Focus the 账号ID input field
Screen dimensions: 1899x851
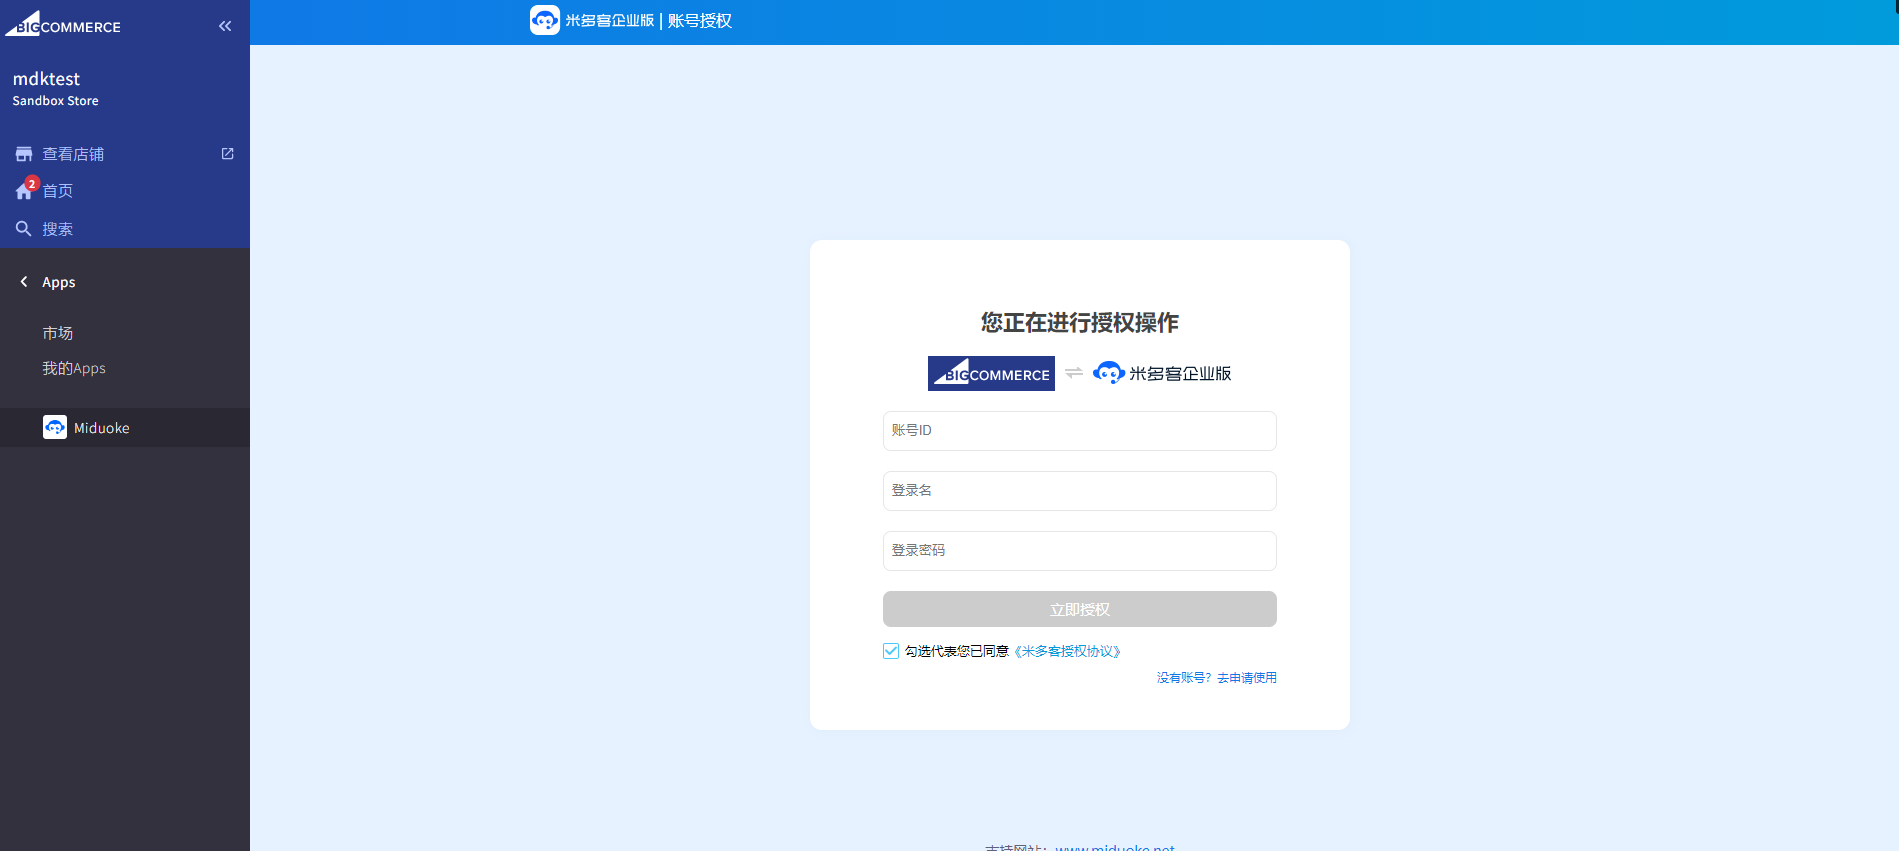pos(1079,431)
